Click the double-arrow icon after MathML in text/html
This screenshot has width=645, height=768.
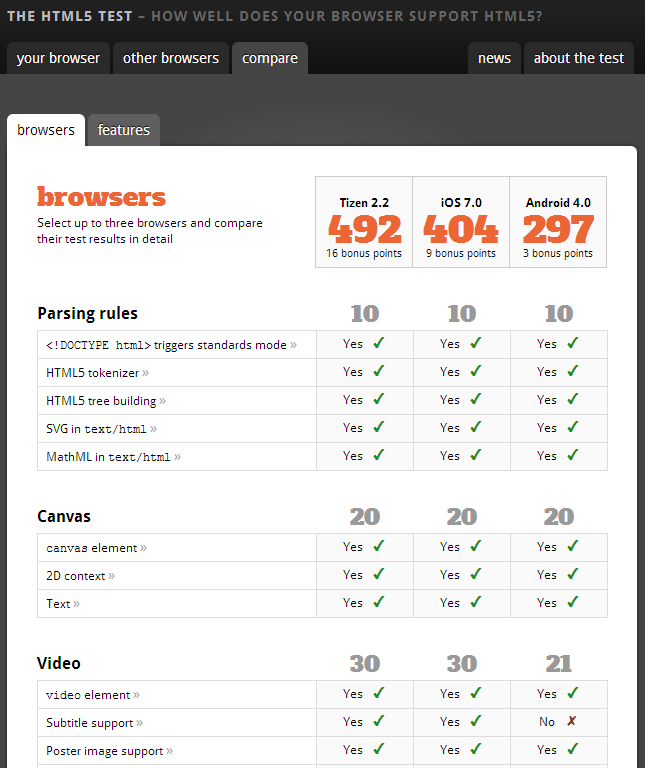177,457
